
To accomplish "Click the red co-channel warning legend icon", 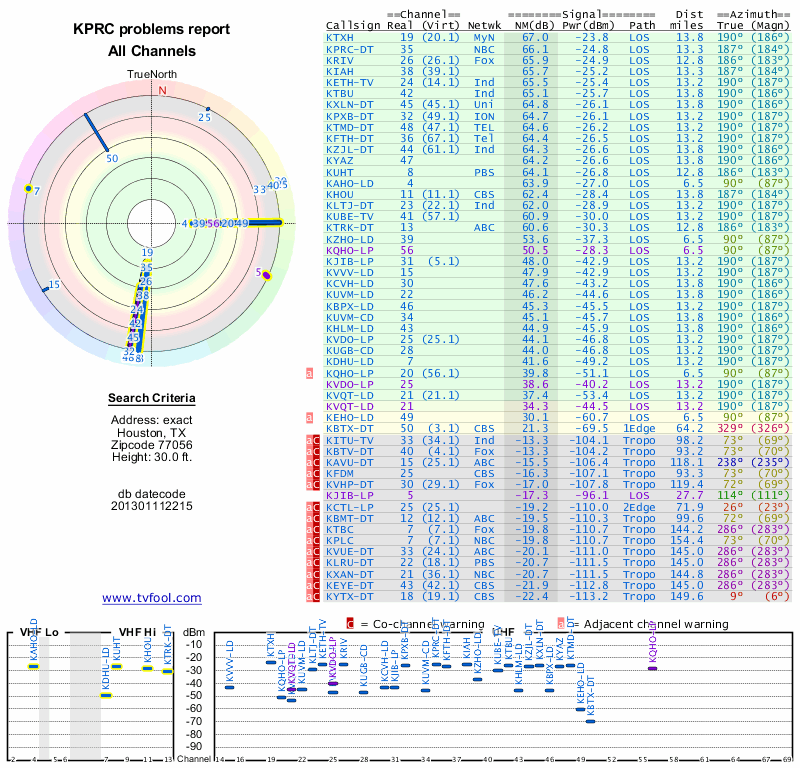I will (x=350, y=624).
